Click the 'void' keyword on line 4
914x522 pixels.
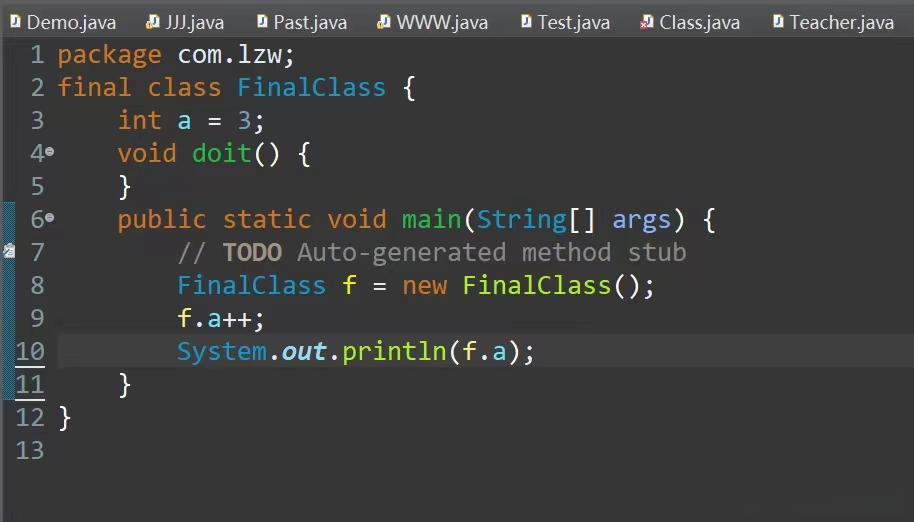pos(147,154)
